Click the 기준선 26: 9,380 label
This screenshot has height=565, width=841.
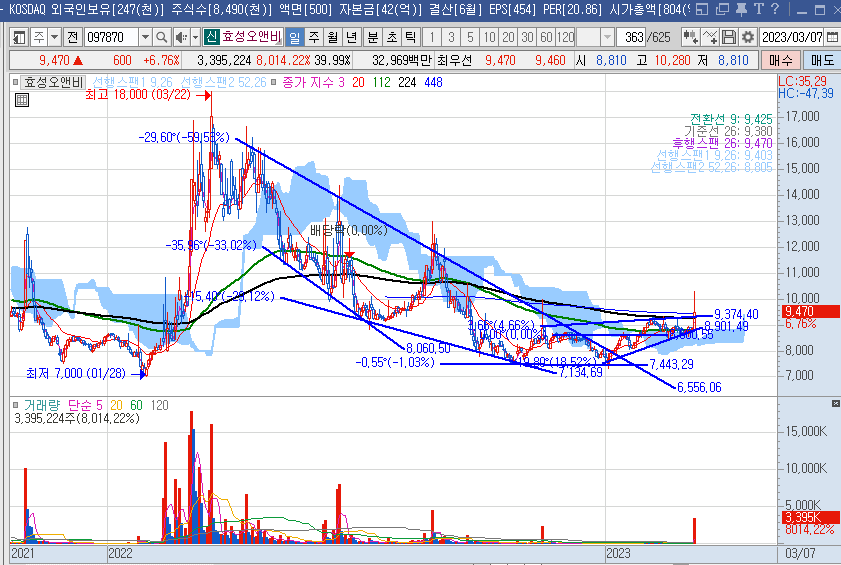pos(728,131)
